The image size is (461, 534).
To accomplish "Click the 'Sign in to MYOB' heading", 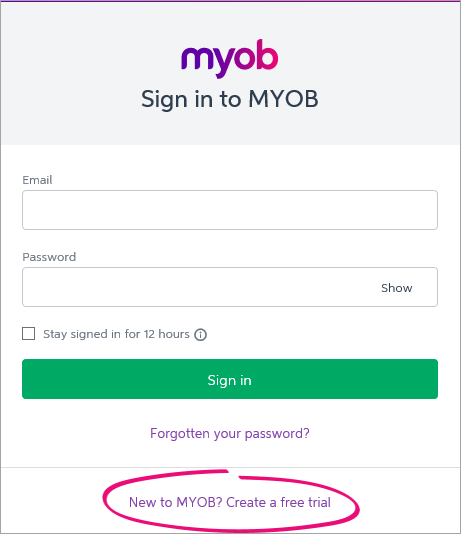I will (x=230, y=99).
